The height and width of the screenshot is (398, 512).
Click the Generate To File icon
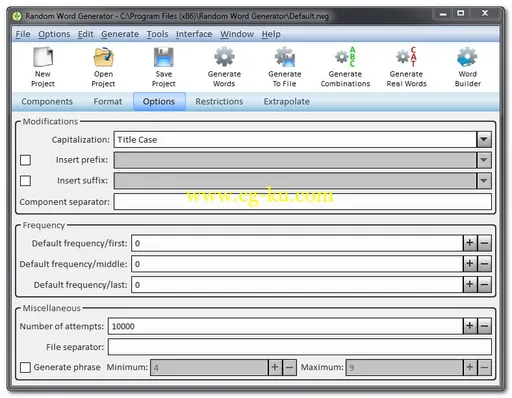click(285, 57)
